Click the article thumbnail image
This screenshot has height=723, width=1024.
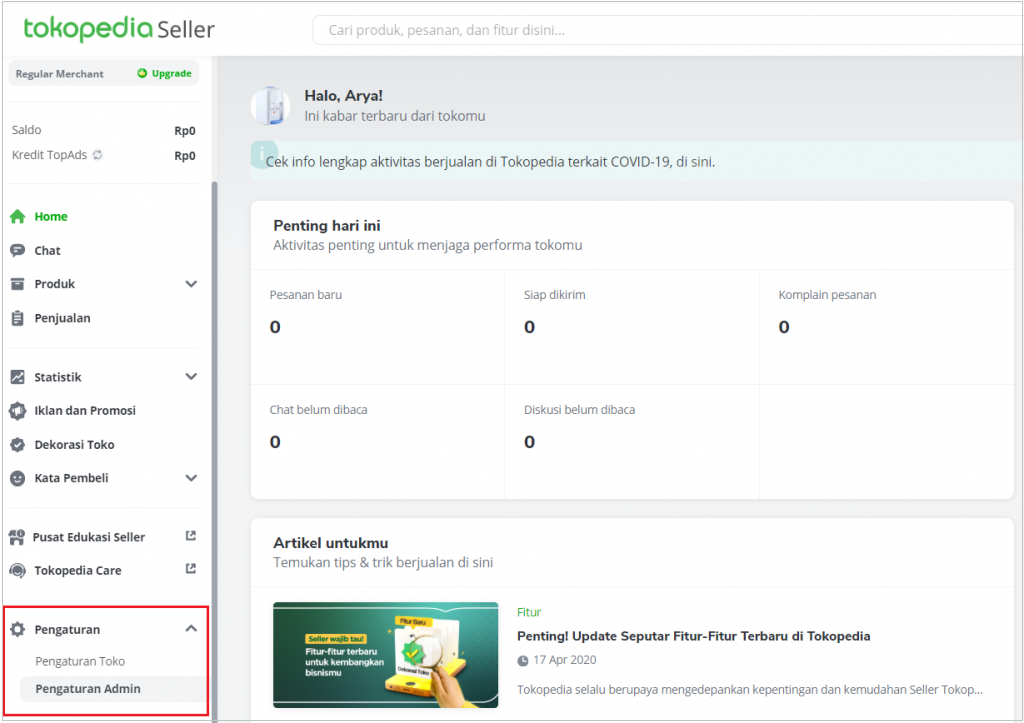coord(385,654)
